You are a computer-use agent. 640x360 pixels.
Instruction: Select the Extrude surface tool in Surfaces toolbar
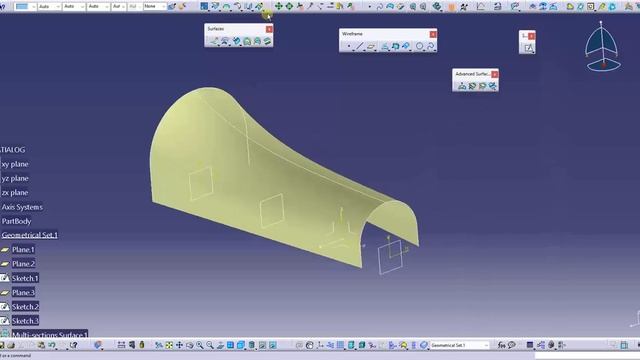[x=214, y=41]
